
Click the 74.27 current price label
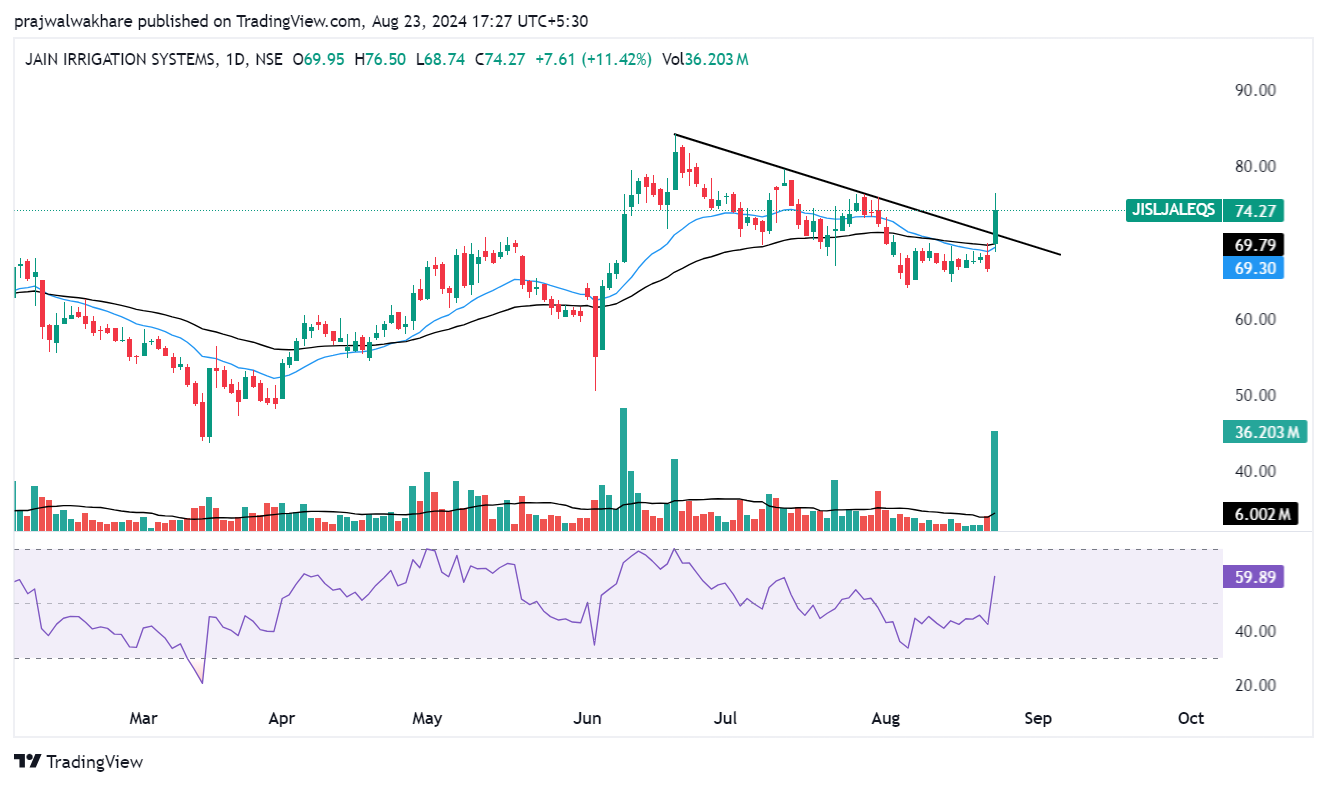coord(1253,210)
